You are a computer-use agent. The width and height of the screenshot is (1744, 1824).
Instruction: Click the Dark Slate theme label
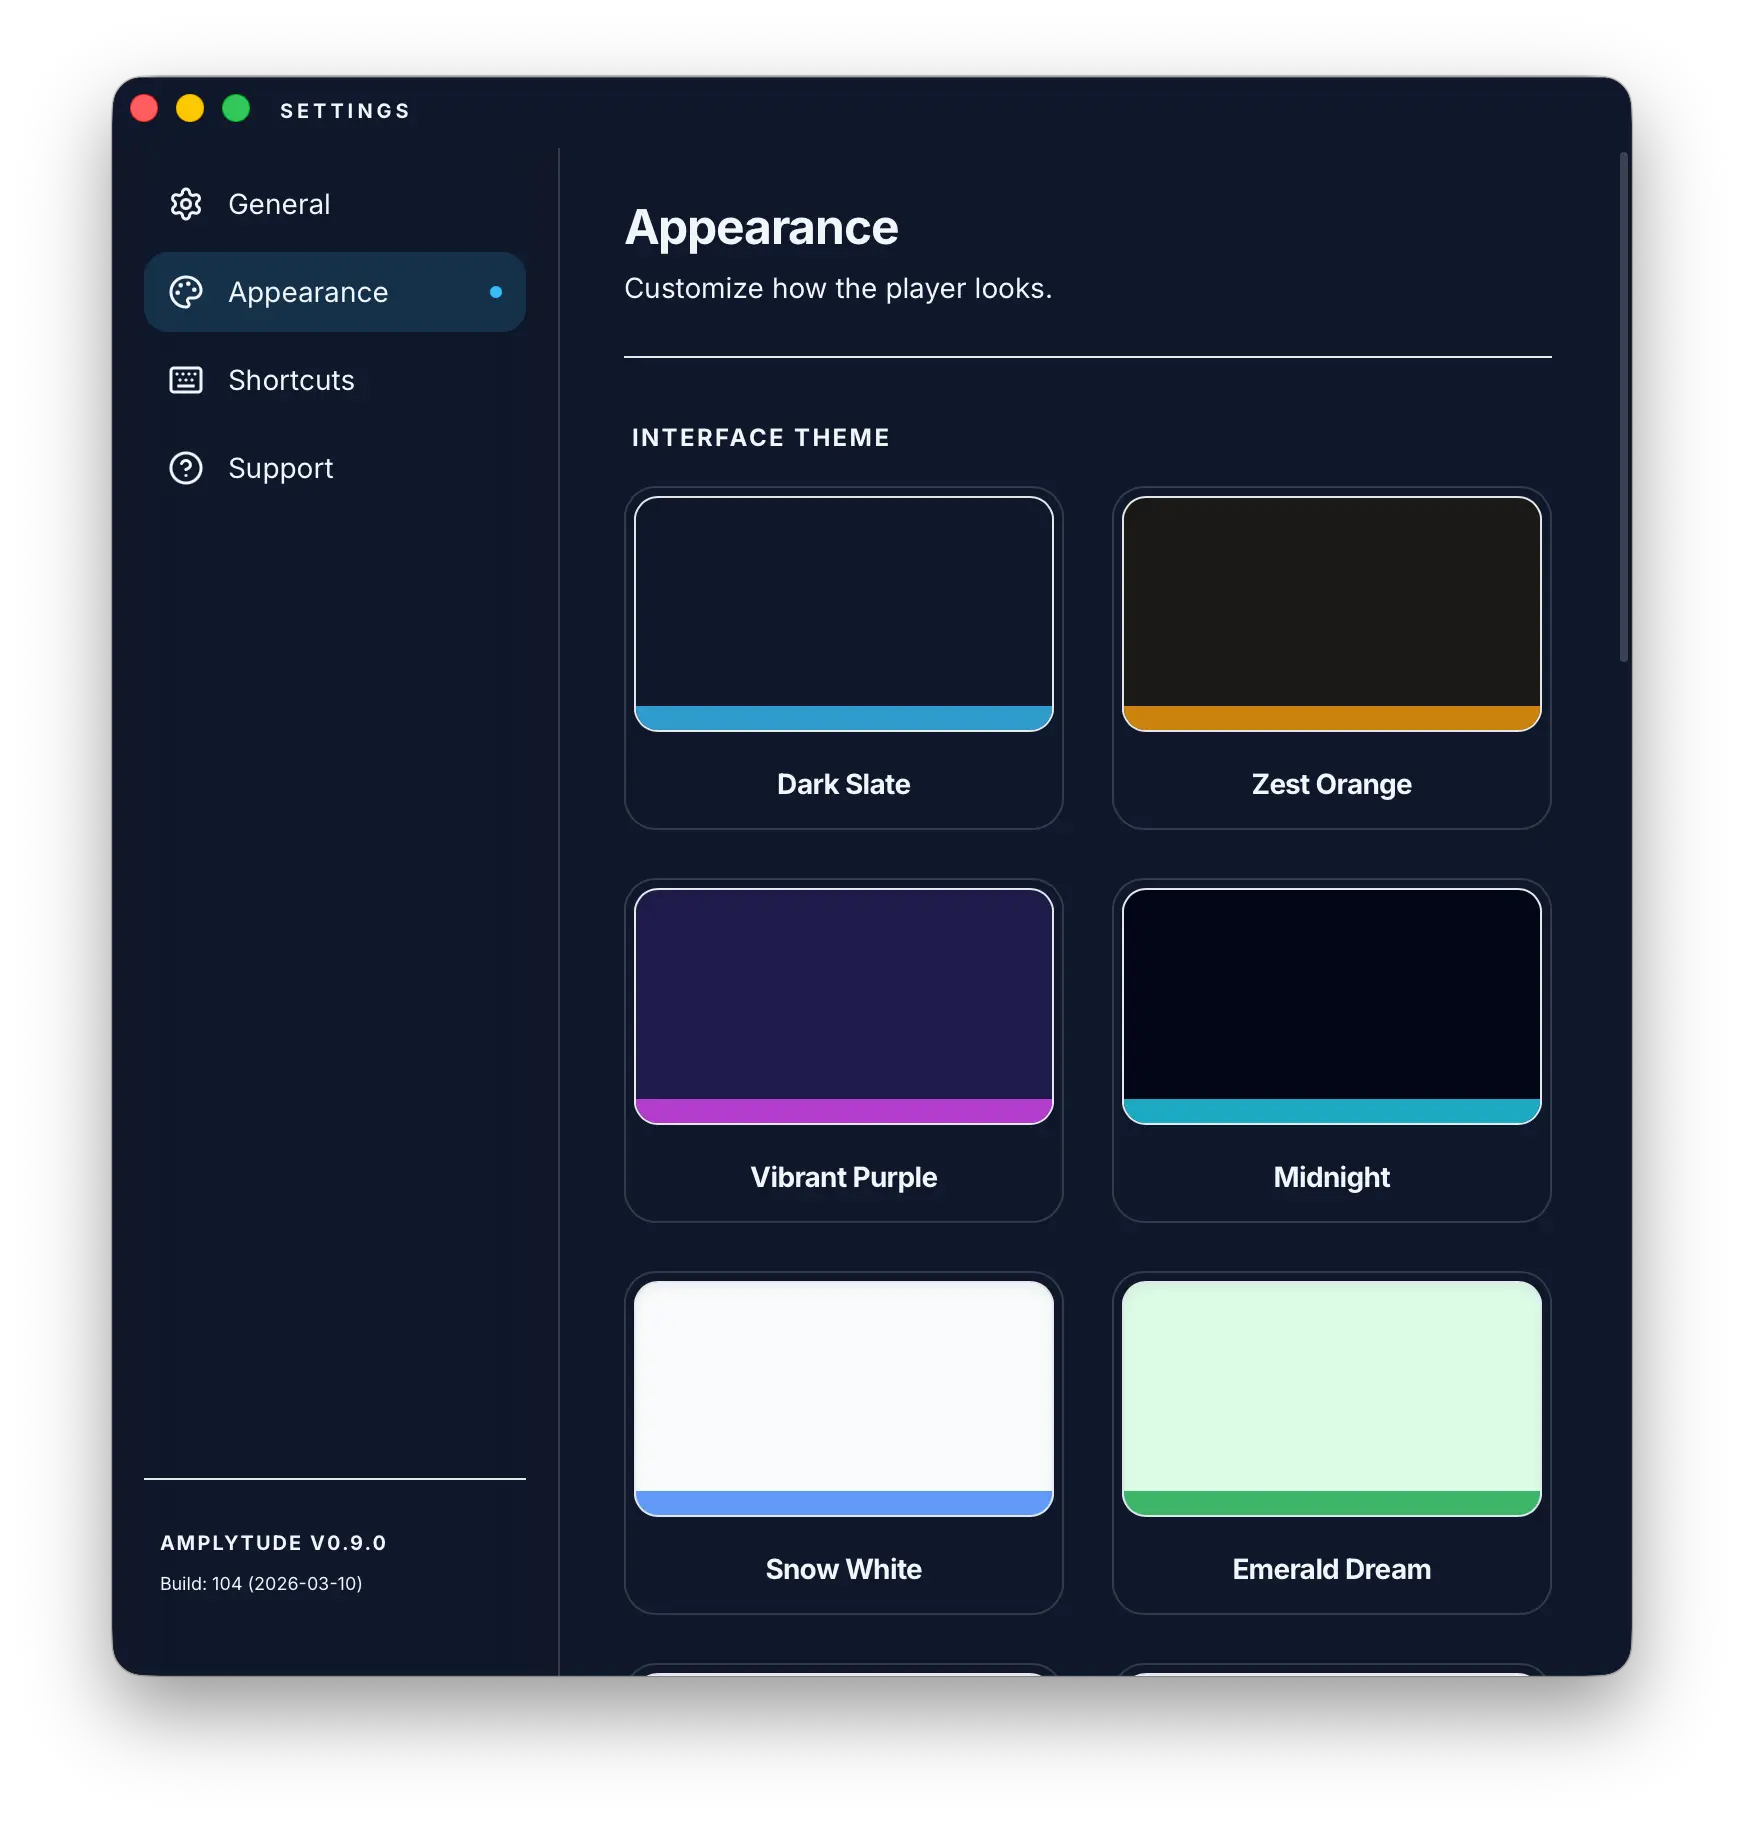[843, 784]
